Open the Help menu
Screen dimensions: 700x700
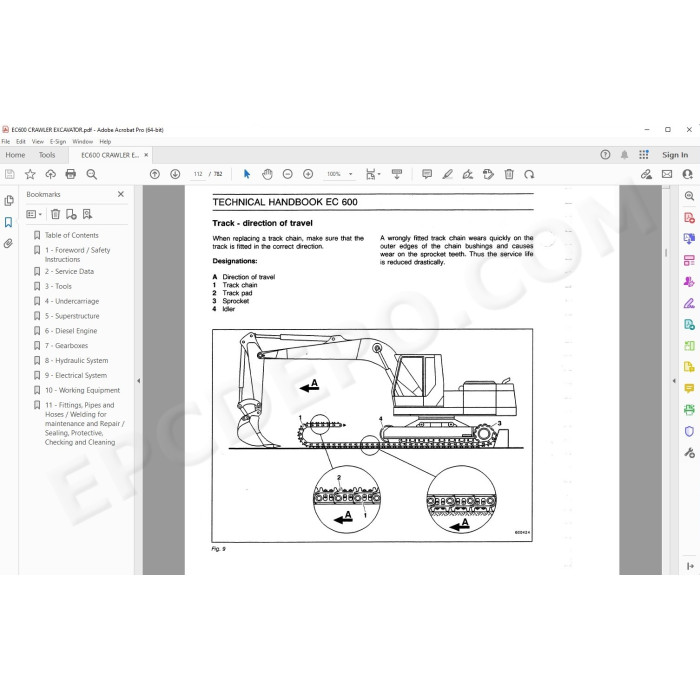click(x=105, y=142)
